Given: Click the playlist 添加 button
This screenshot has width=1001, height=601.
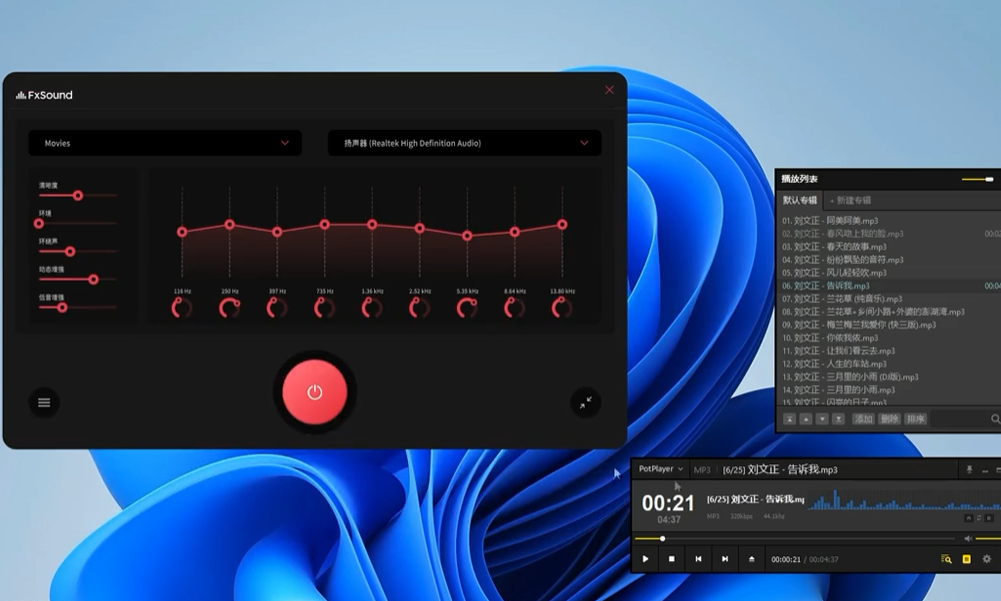Looking at the screenshot, I should (x=863, y=419).
